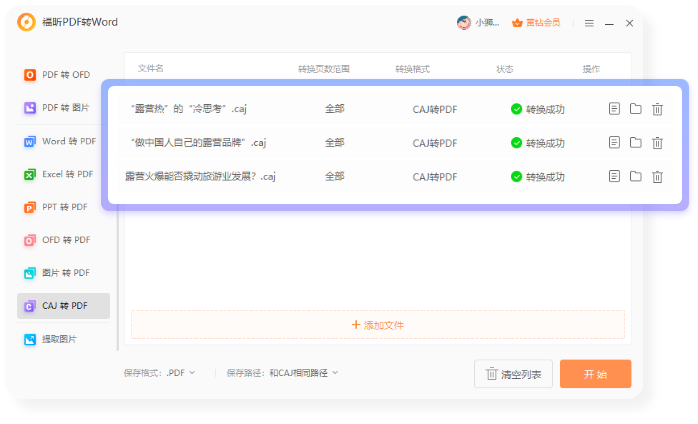Open the hamburger menu in title bar
Viewport: 698px width, 424px height.
[589, 23]
